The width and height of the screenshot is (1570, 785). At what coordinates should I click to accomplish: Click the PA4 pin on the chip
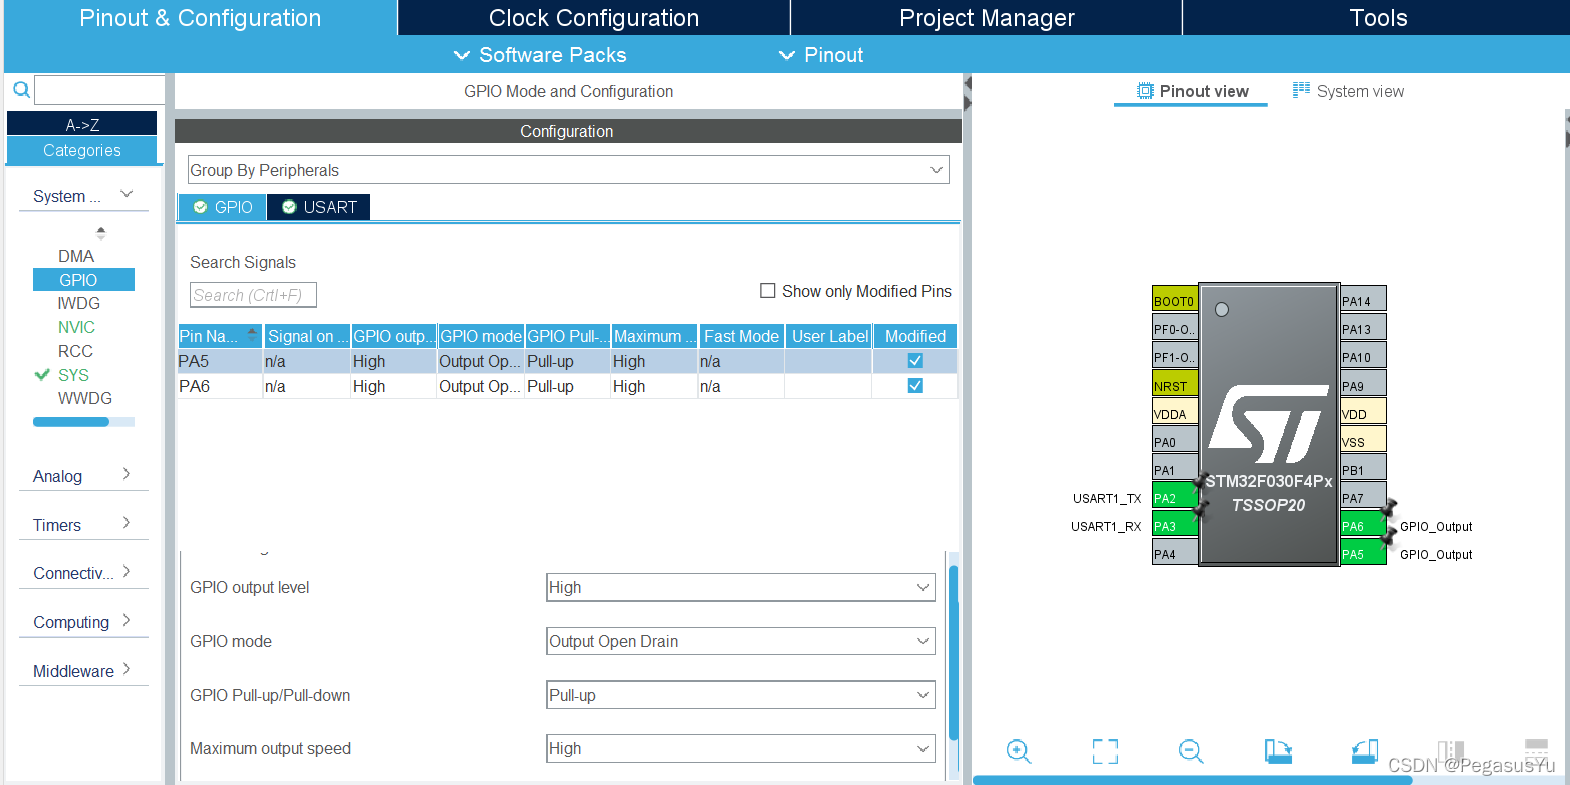tap(1174, 553)
